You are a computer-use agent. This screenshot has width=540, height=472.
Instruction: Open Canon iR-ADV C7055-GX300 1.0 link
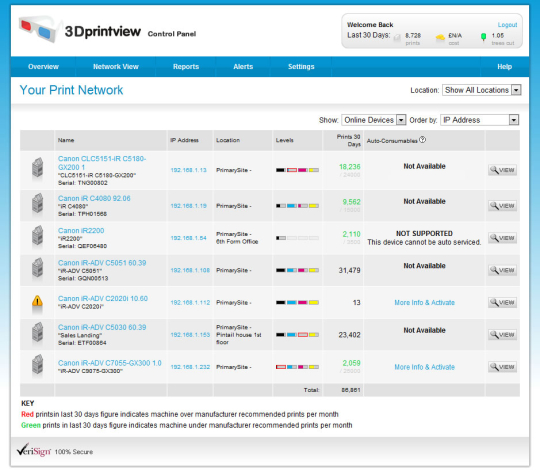tap(110, 363)
